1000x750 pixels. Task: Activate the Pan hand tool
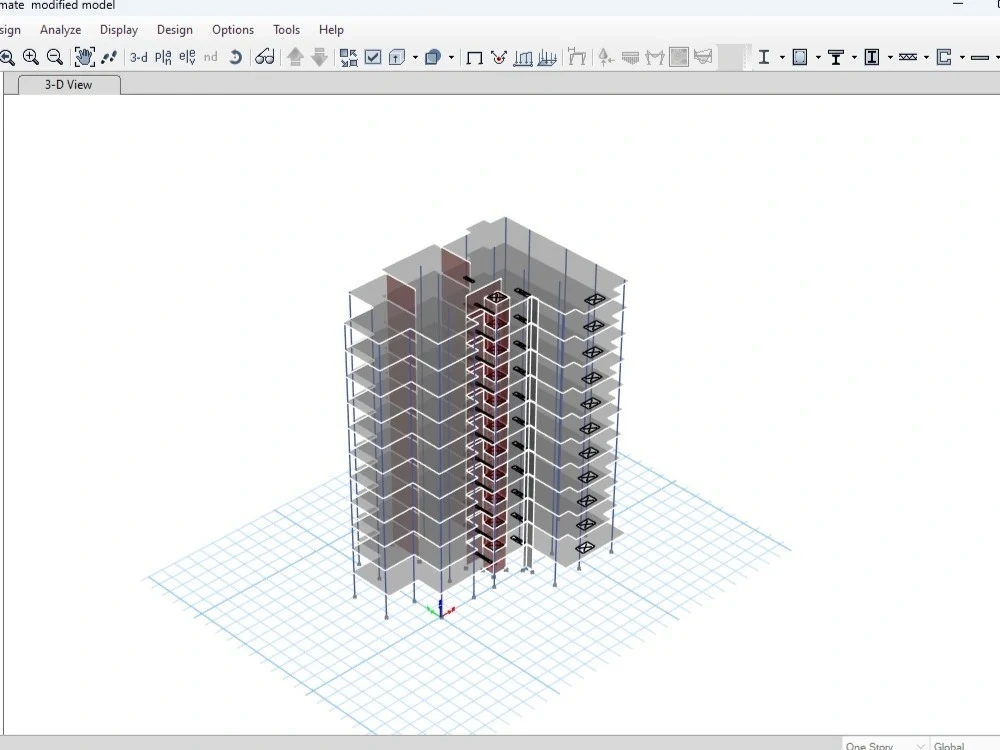(84, 57)
